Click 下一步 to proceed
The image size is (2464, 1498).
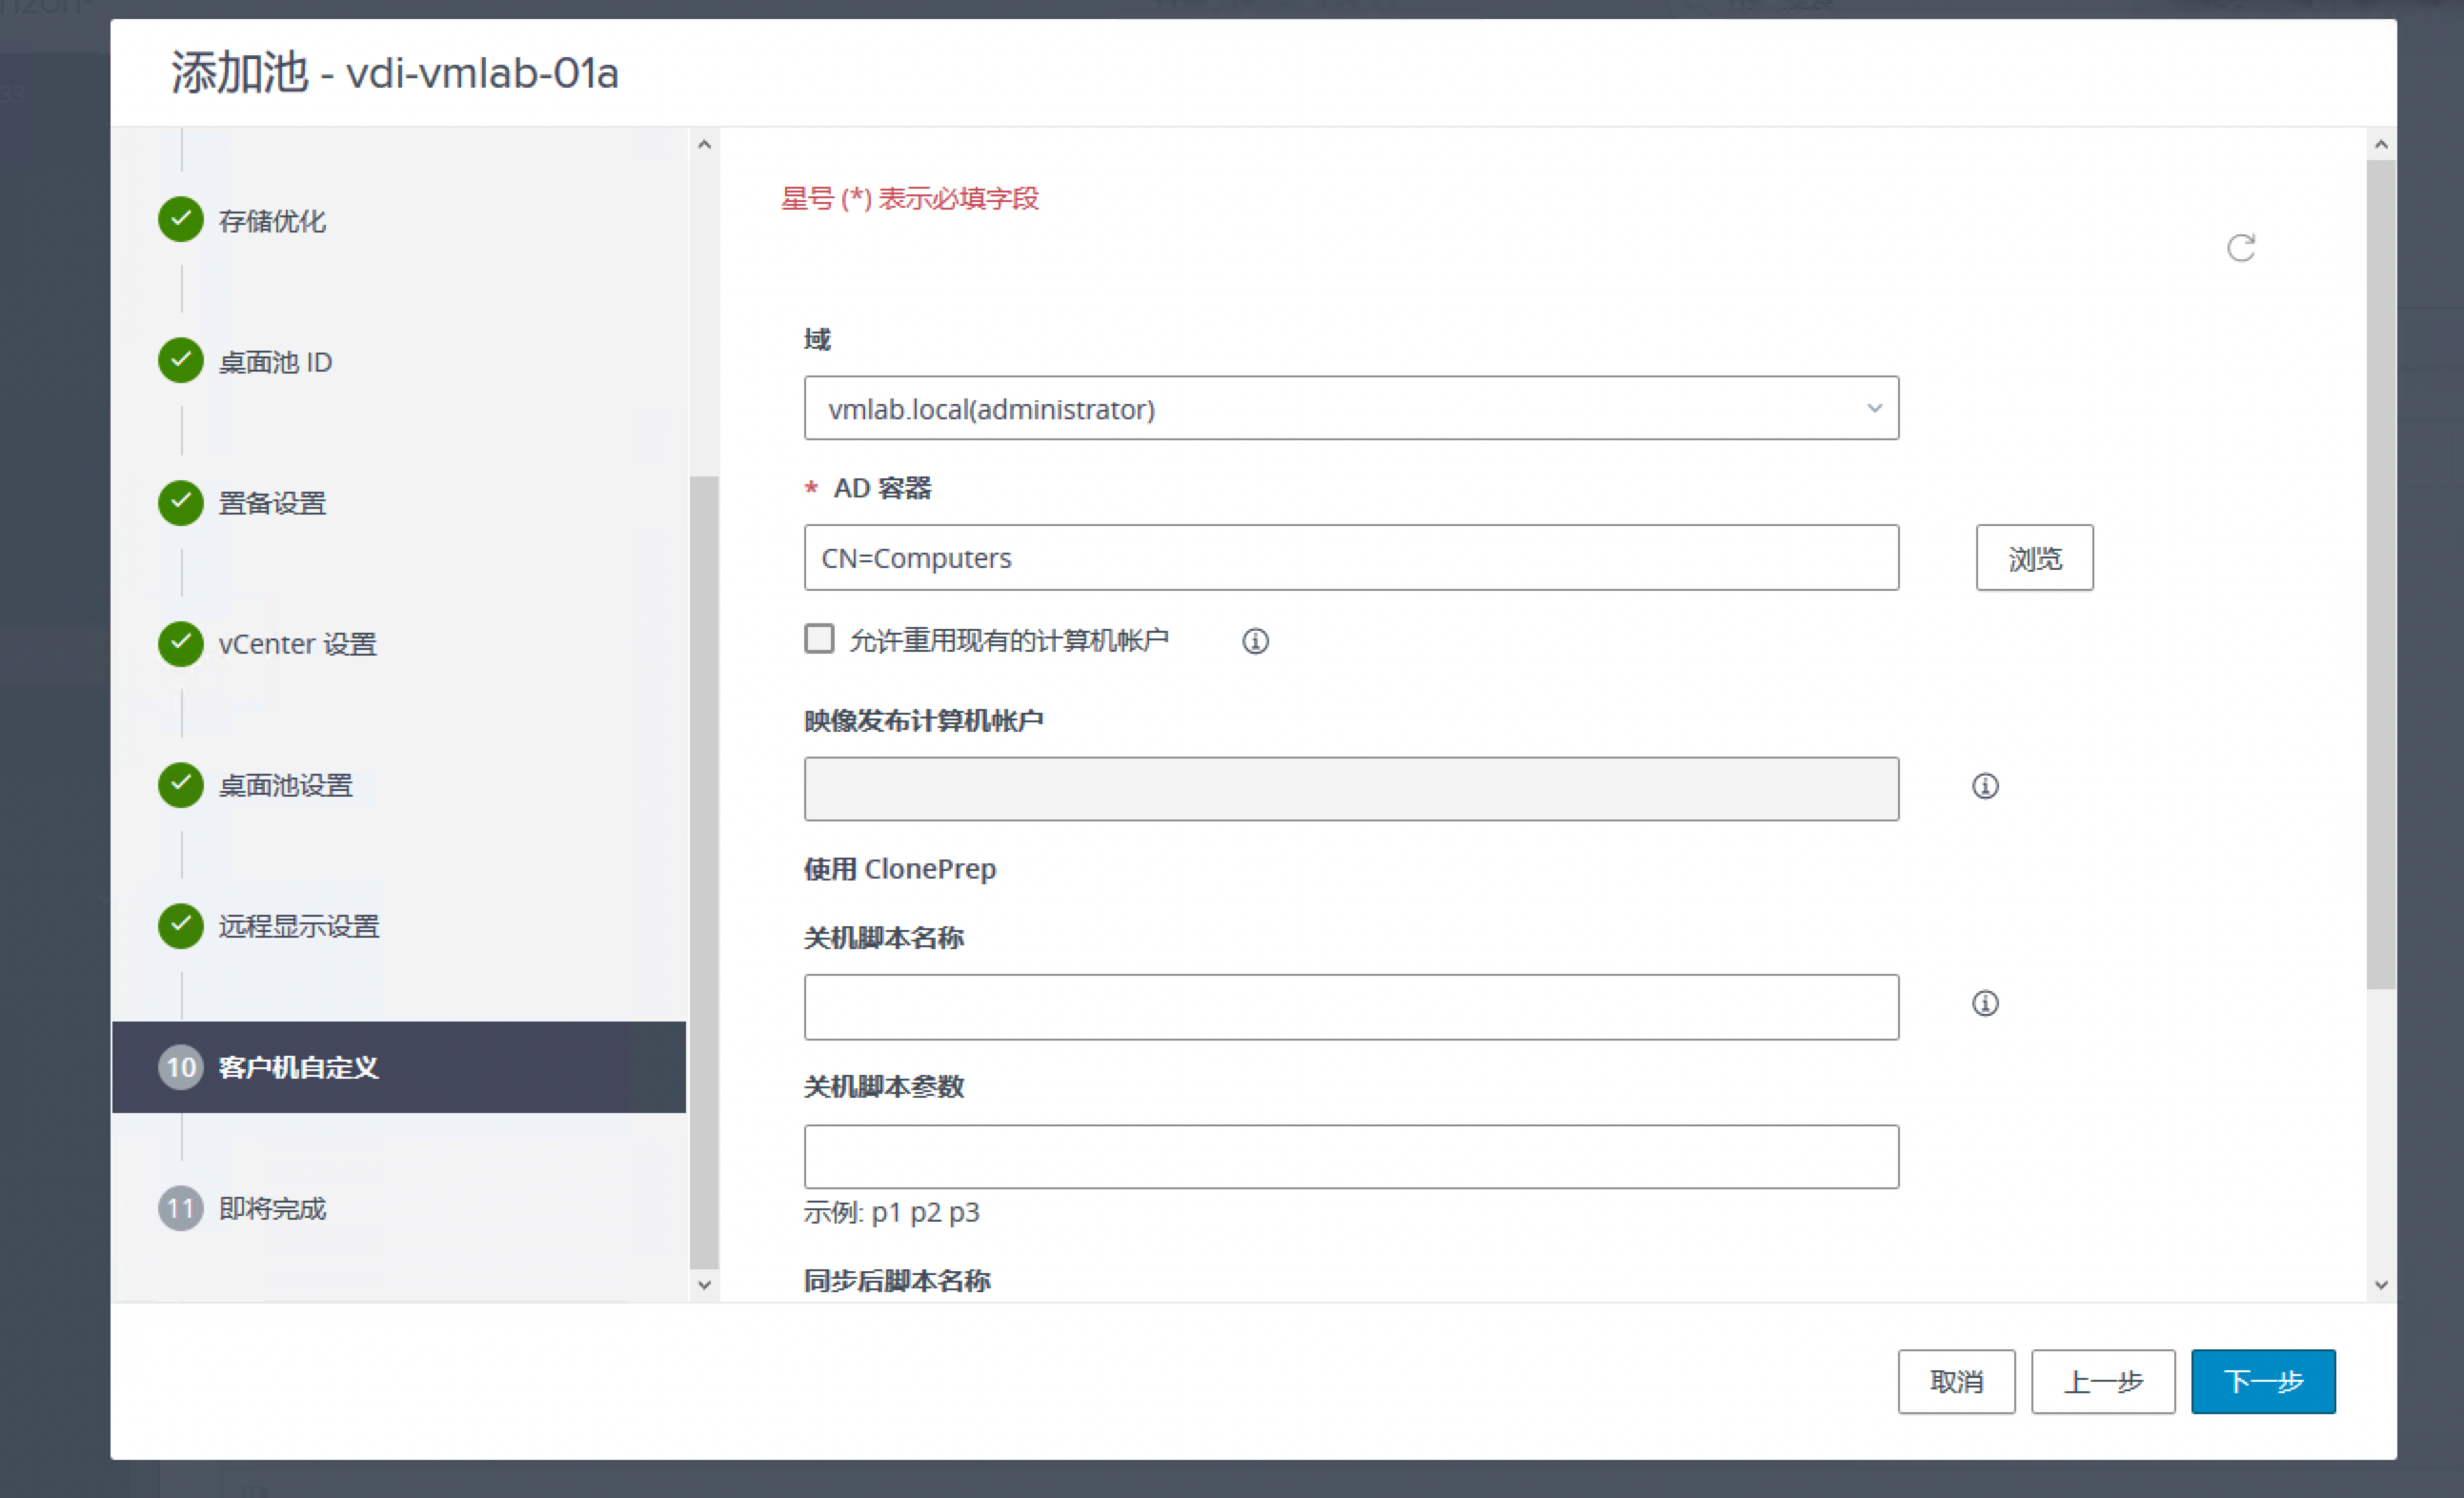(2262, 1381)
